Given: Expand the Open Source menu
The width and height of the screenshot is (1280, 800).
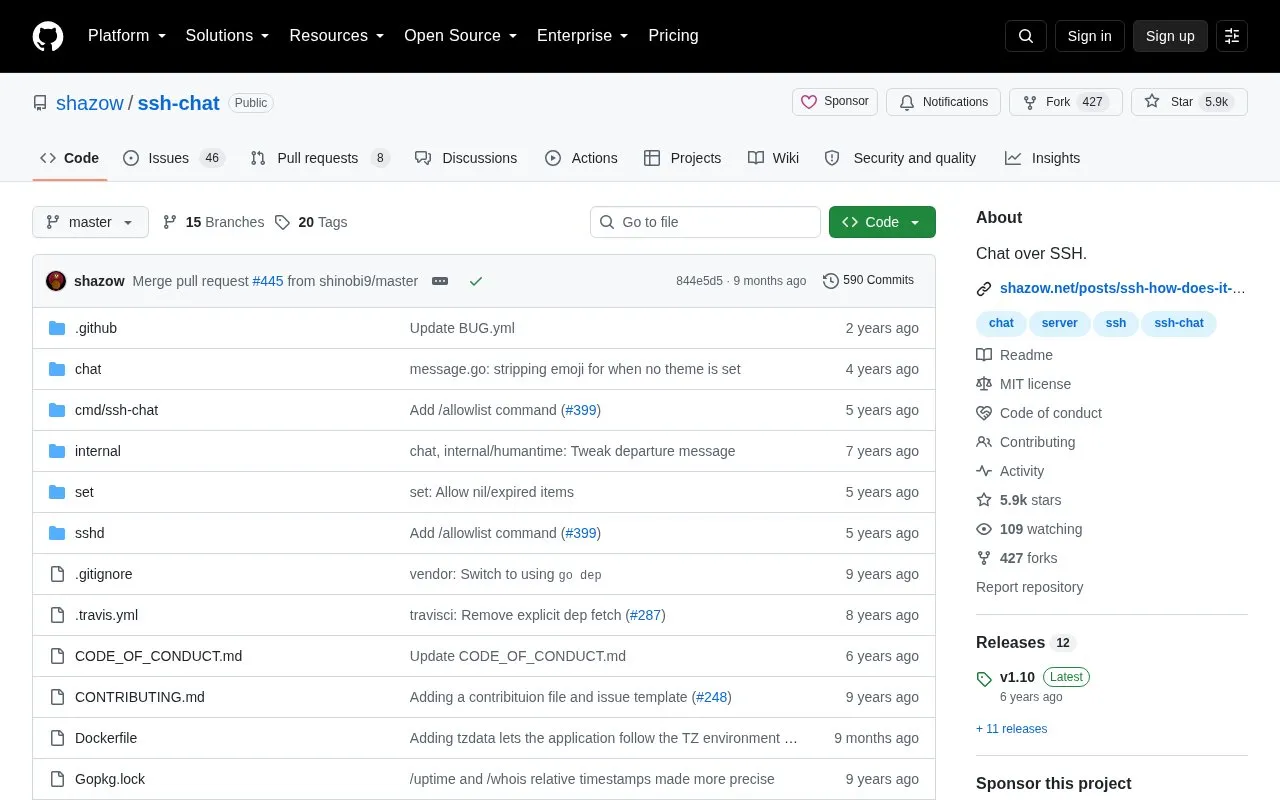Looking at the screenshot, I should [x=461, y=36].
